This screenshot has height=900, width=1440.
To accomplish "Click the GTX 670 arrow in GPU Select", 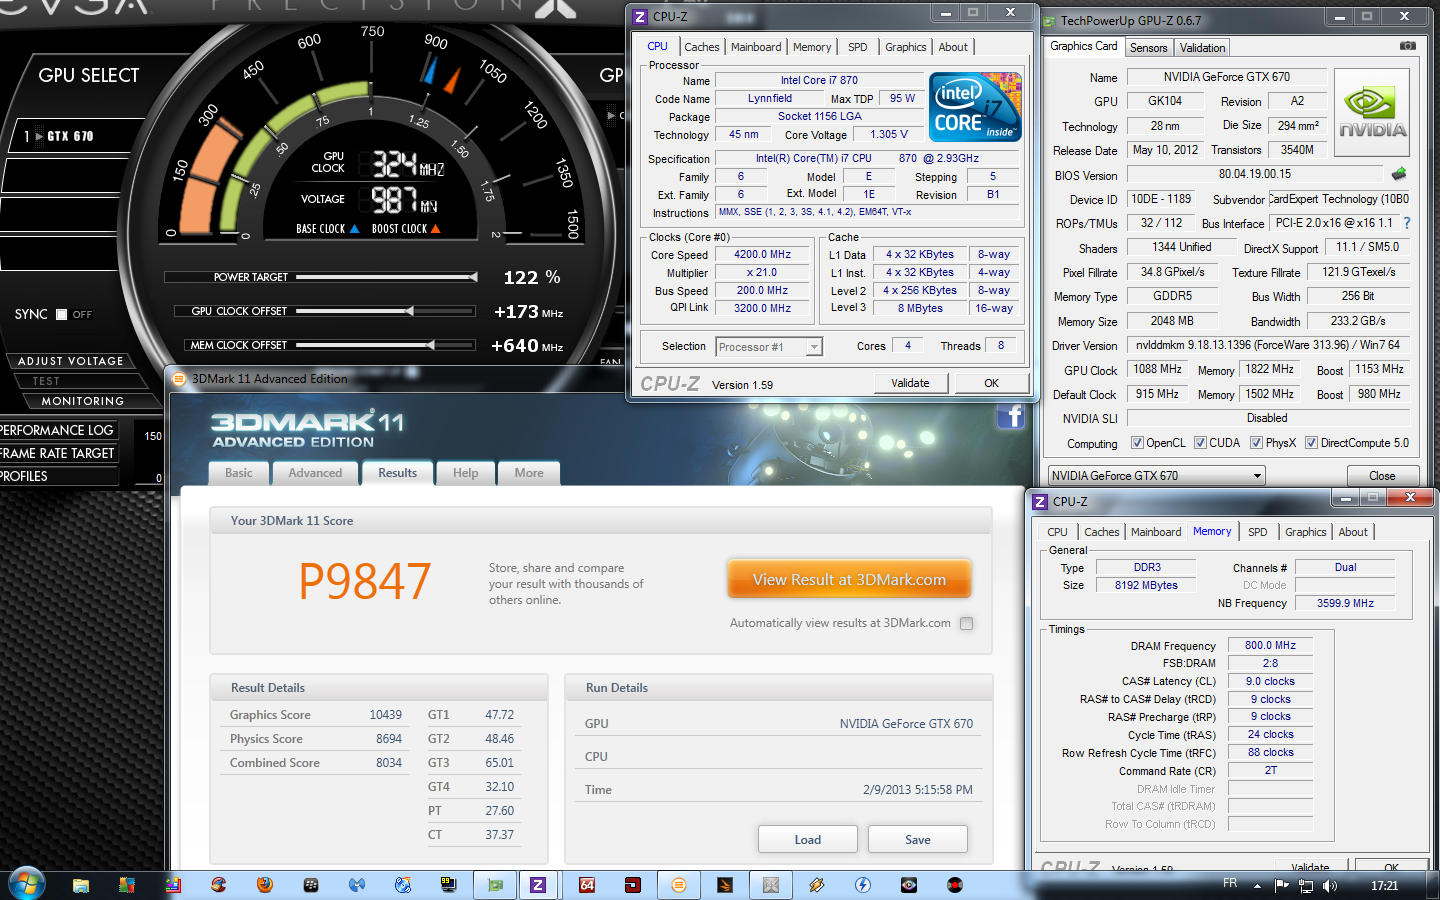I will [39, 136].
